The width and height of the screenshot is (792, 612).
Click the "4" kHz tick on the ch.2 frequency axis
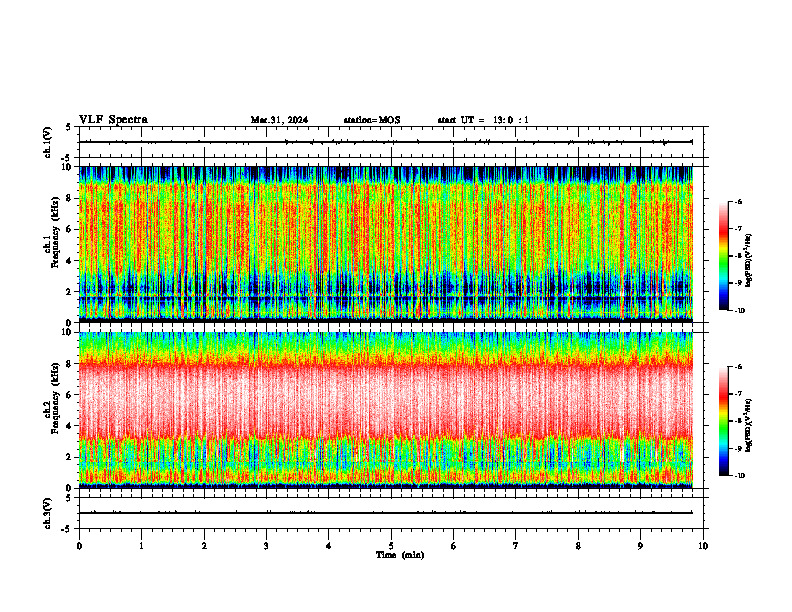(x=69, y=426)
